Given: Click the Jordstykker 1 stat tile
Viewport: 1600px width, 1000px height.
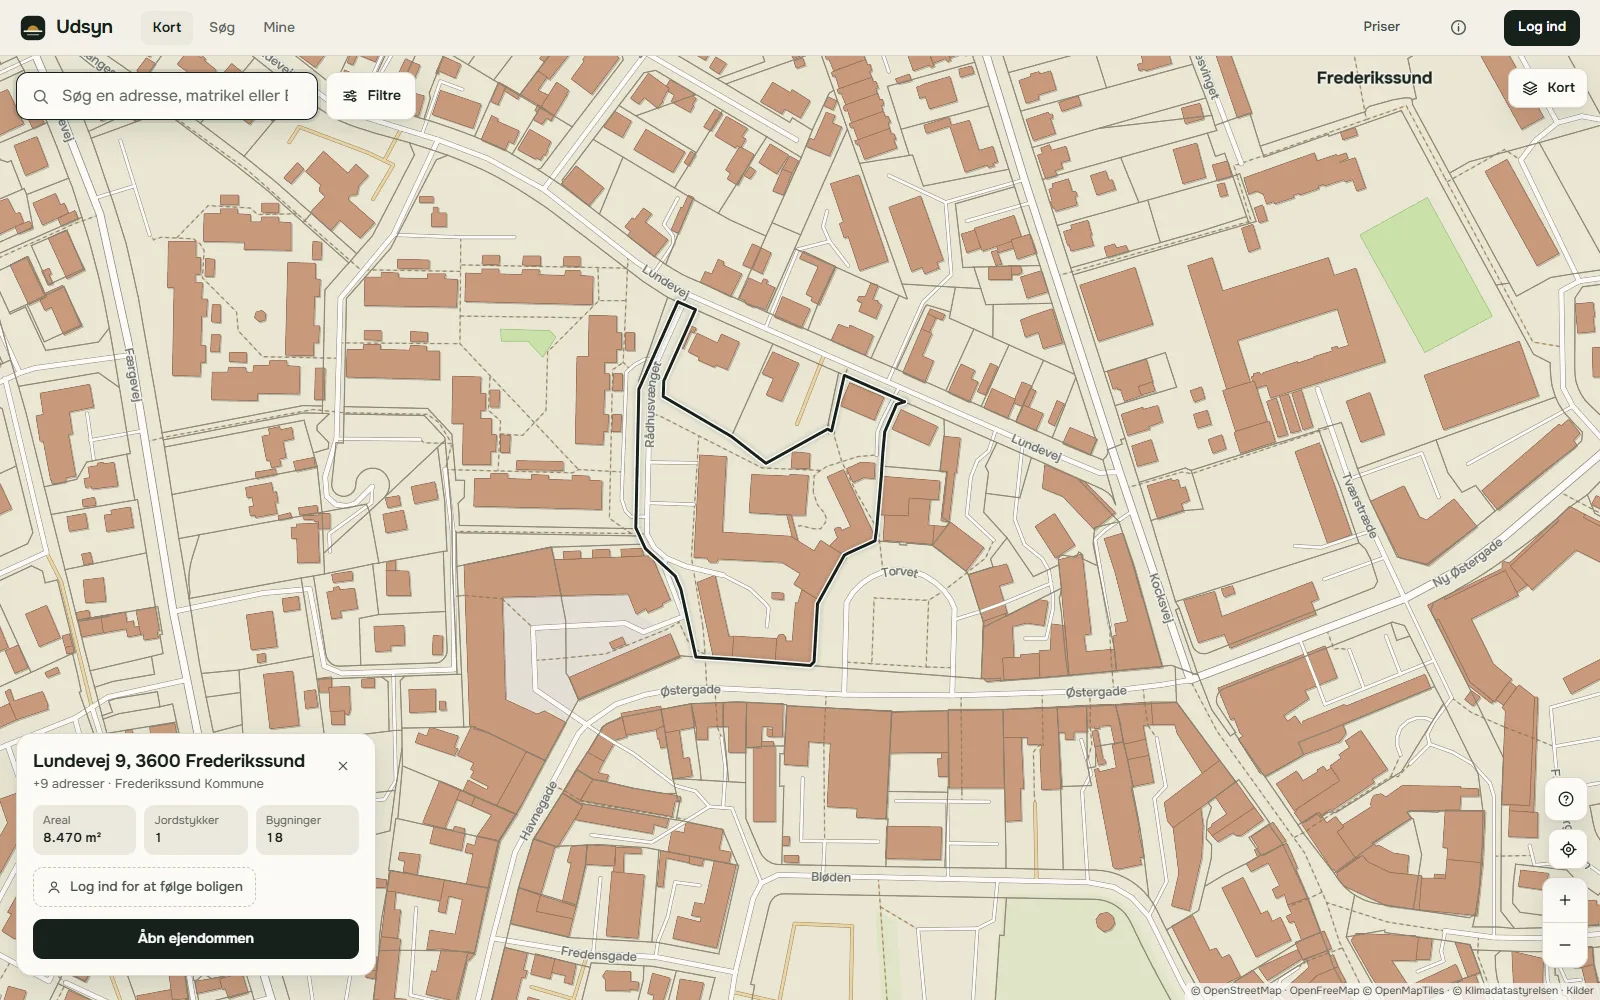Looking at the screenshot, I should (195, 830).
